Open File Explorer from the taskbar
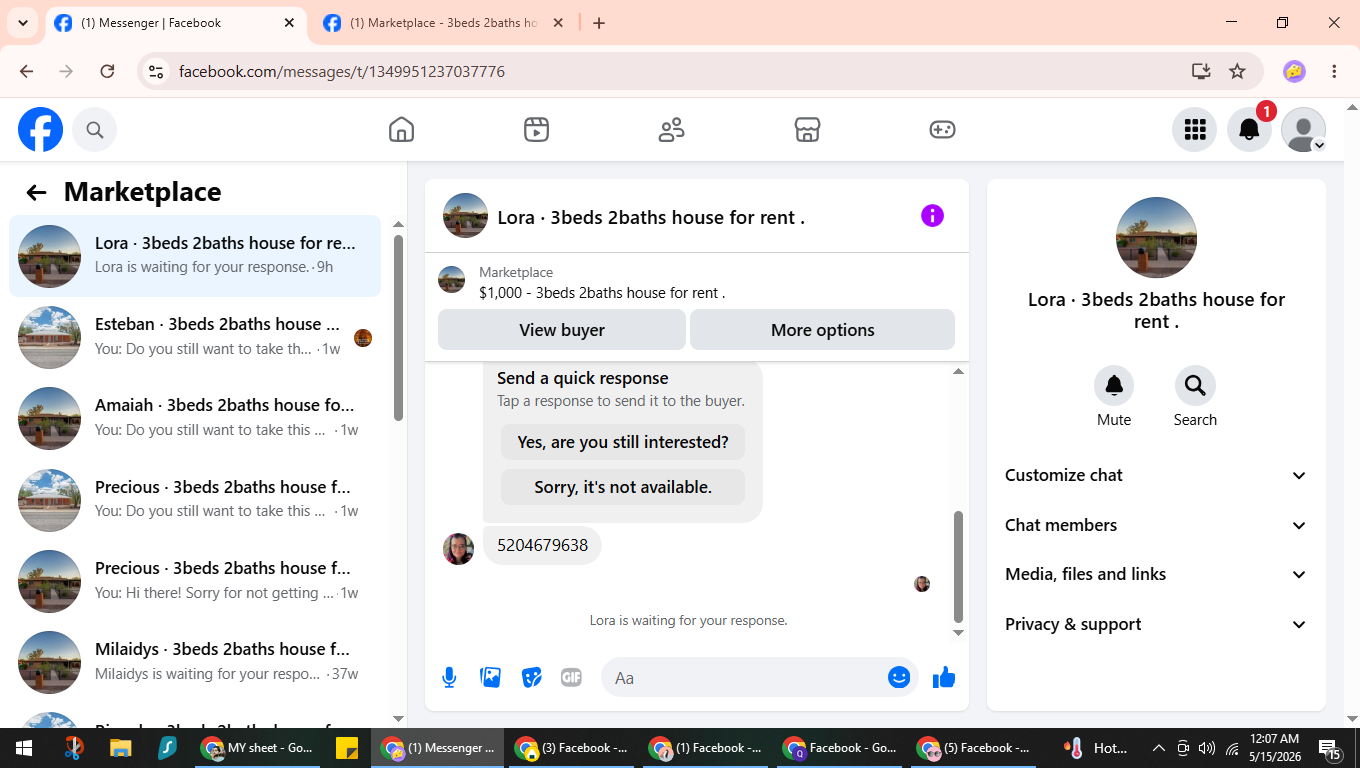The height and width of the screenshot is (768, 1360). pyautogui.click(x=120, y=748)
